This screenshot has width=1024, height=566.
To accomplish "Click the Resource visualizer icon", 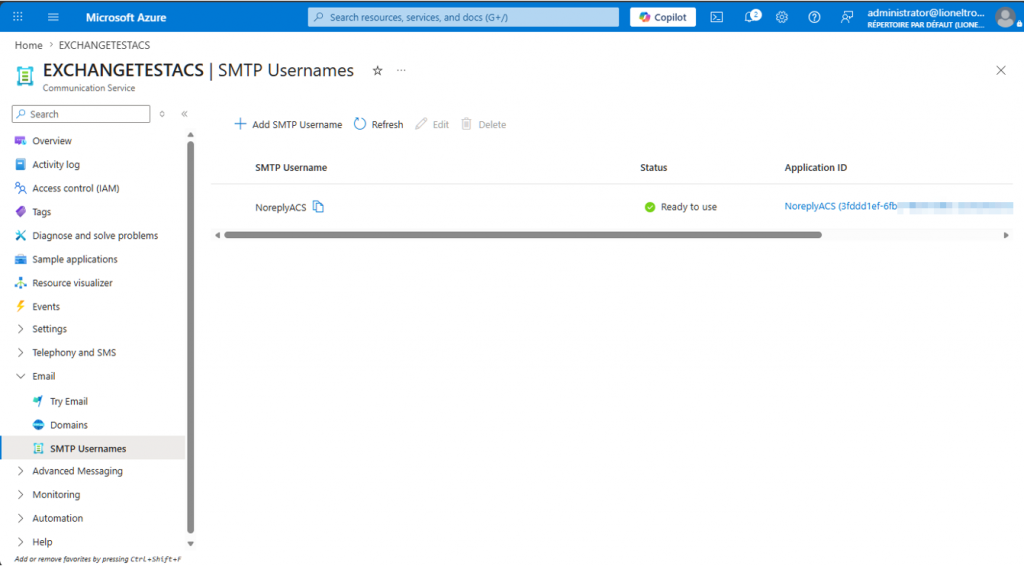I will tap(20, 283).
